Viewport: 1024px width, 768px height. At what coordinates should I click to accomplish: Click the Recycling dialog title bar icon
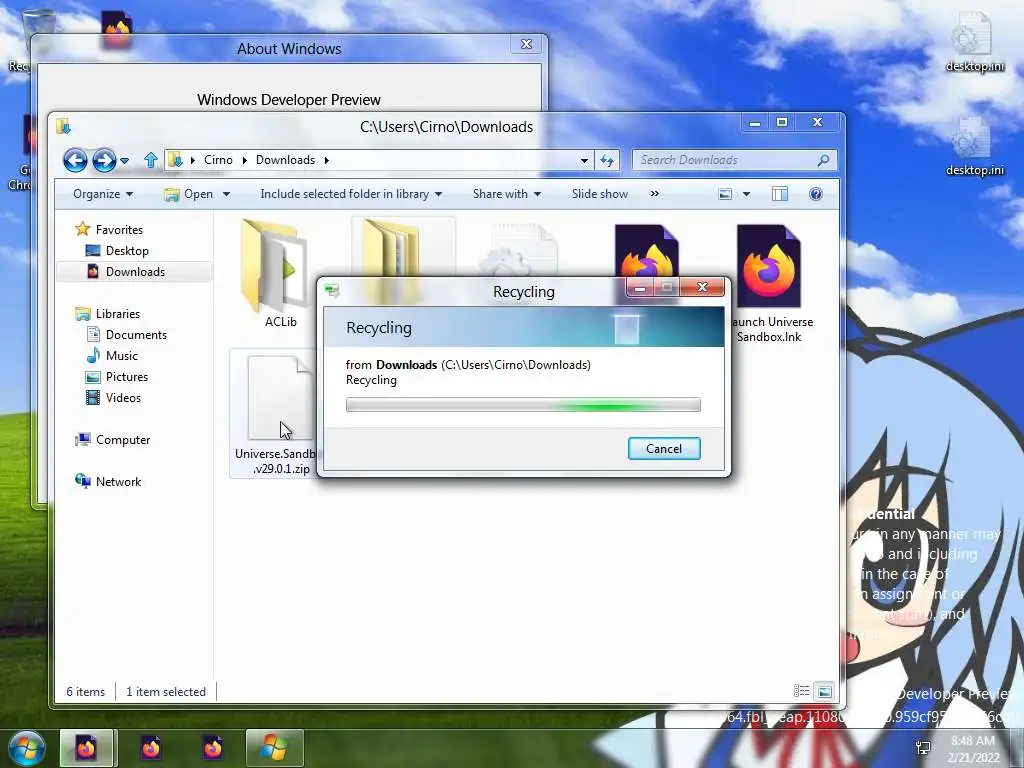333,291
